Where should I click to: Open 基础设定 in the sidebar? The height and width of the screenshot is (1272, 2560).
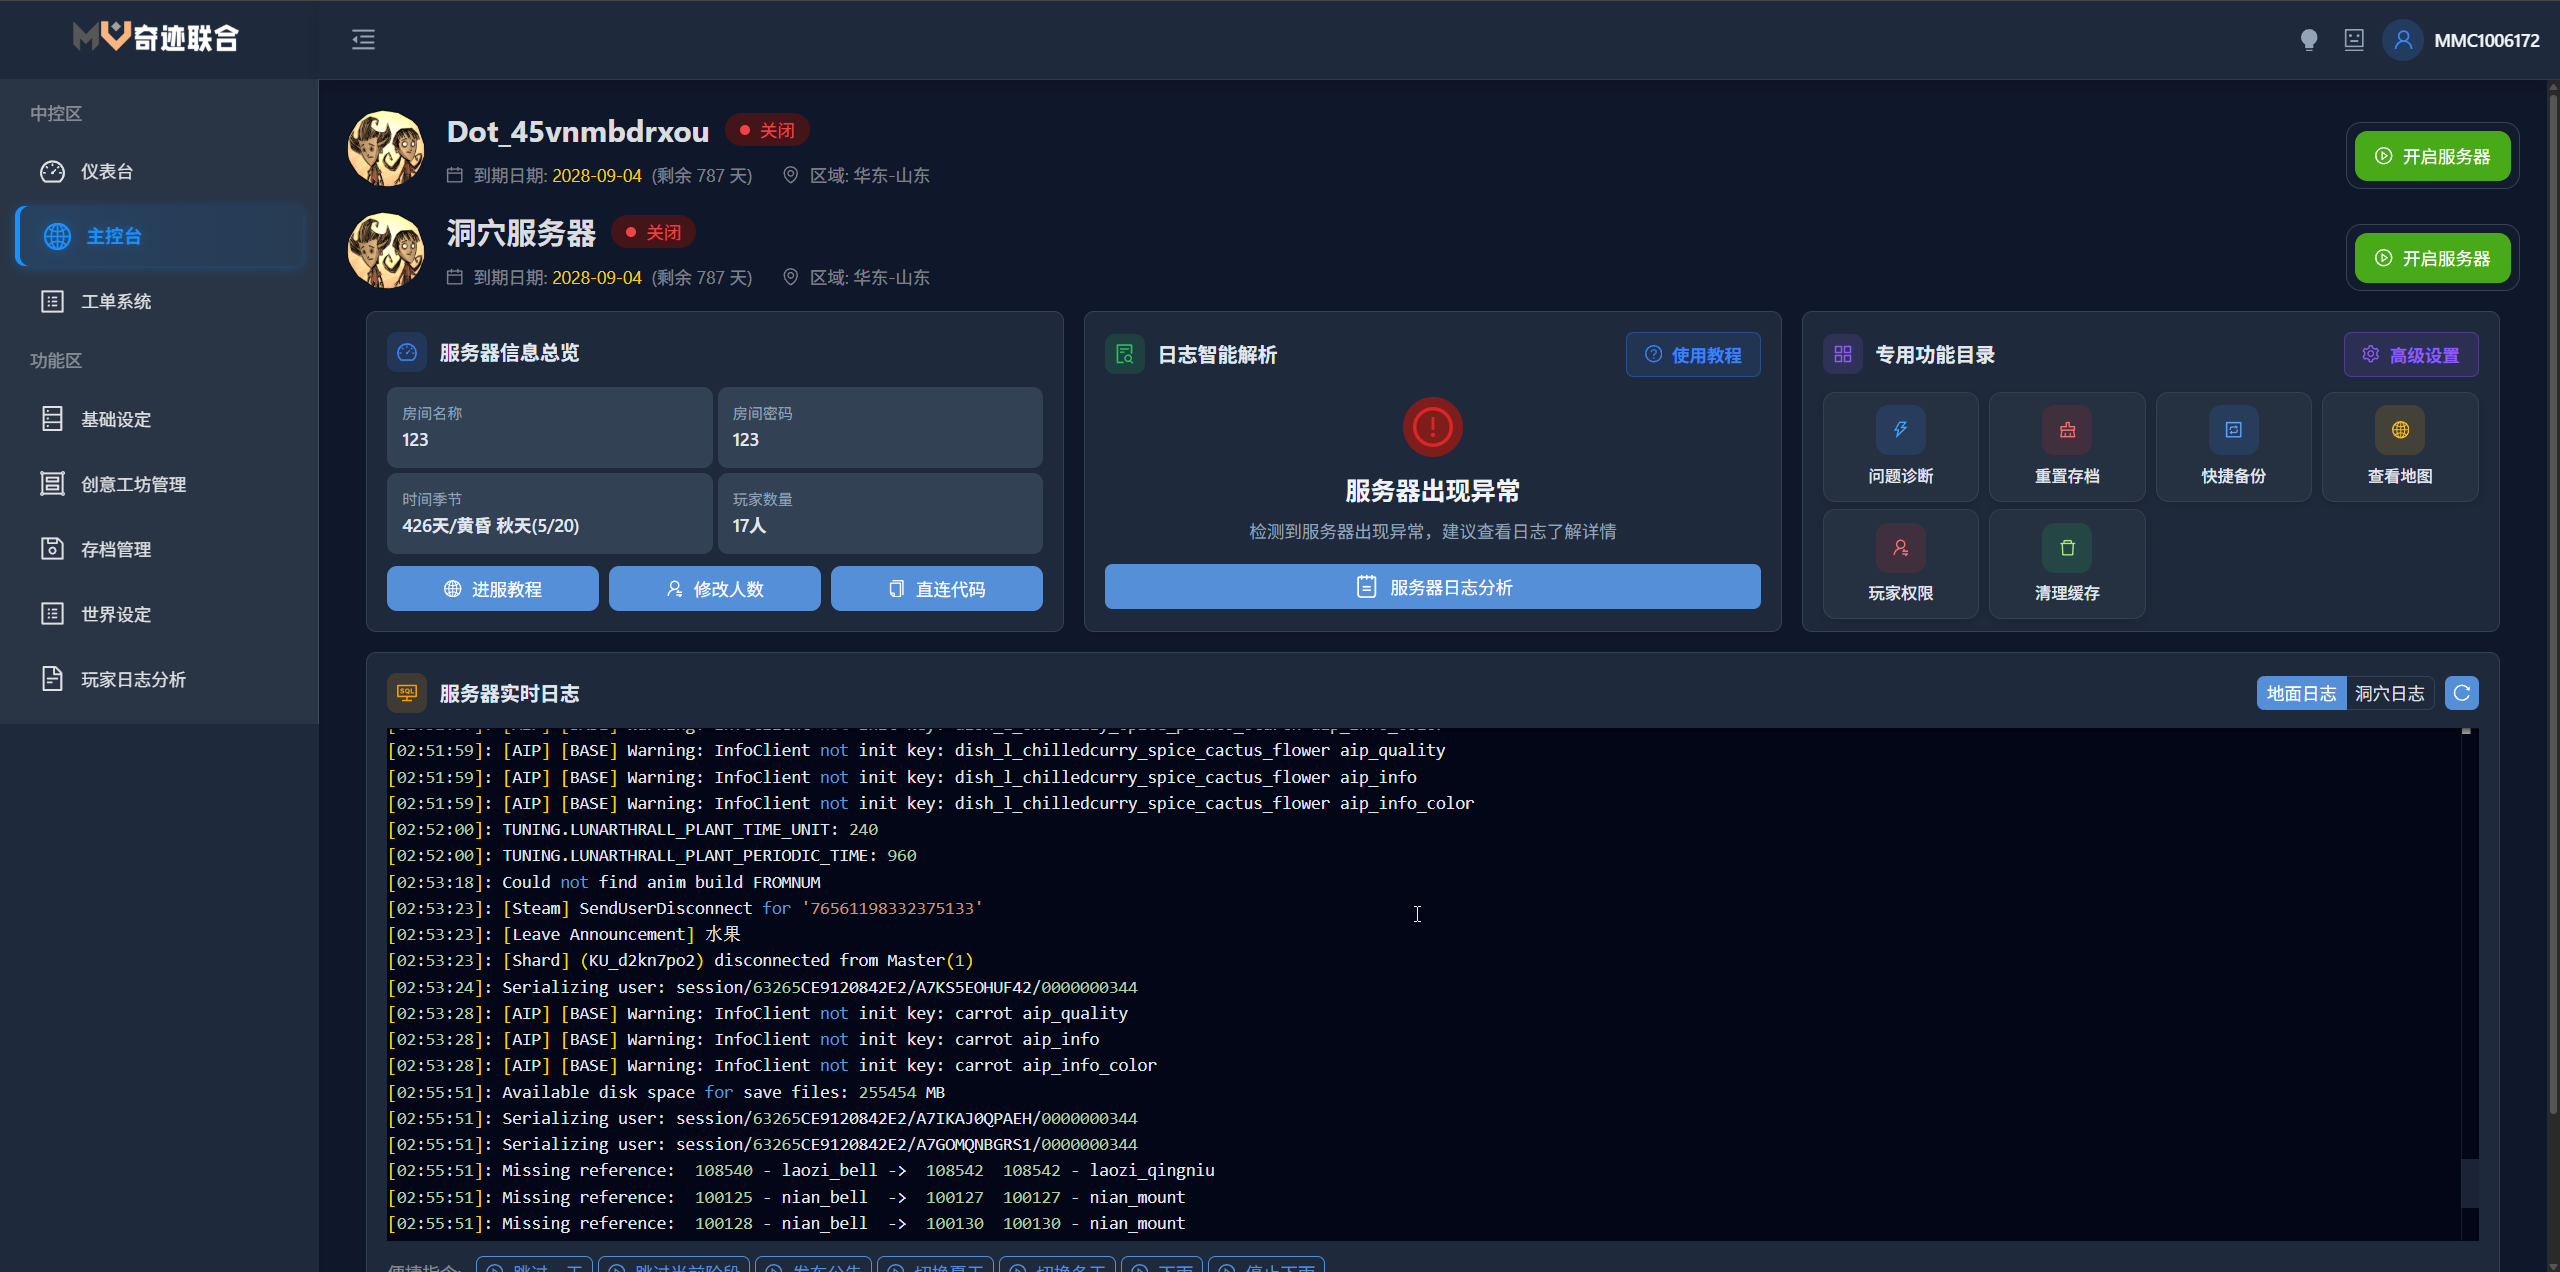click(160, 420)
